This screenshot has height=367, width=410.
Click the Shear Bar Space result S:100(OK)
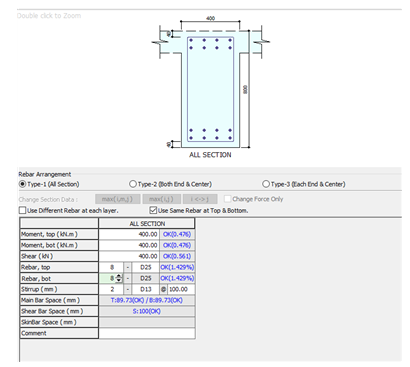click(x=147, y=311)
